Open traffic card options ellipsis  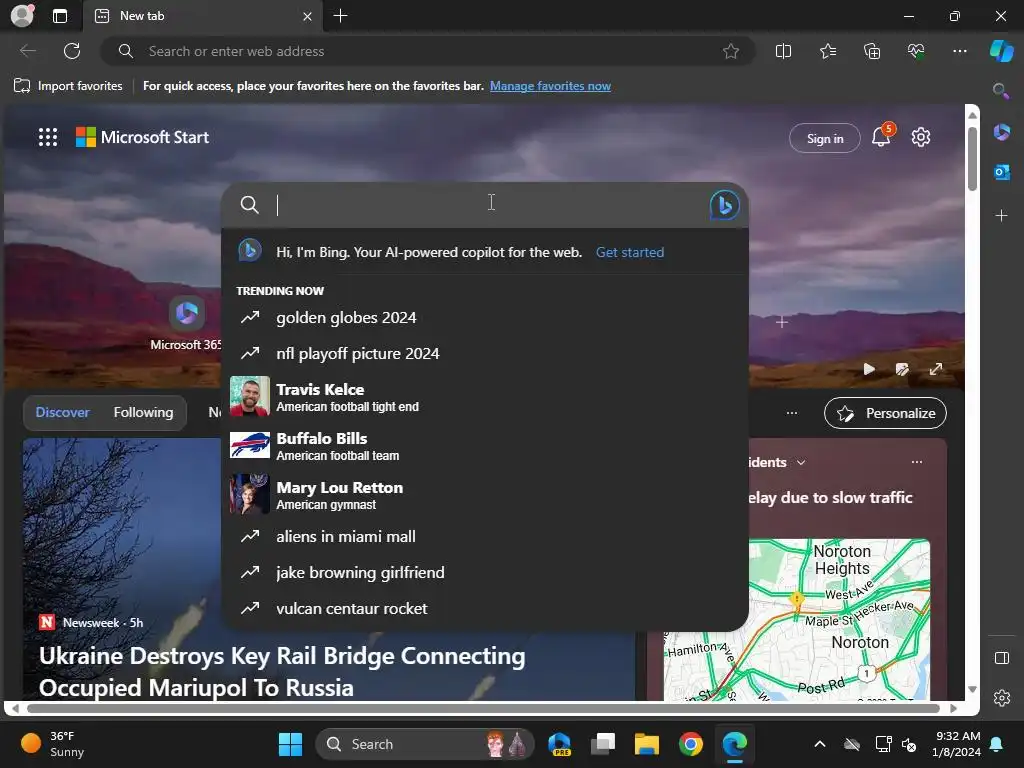point(917,462)
